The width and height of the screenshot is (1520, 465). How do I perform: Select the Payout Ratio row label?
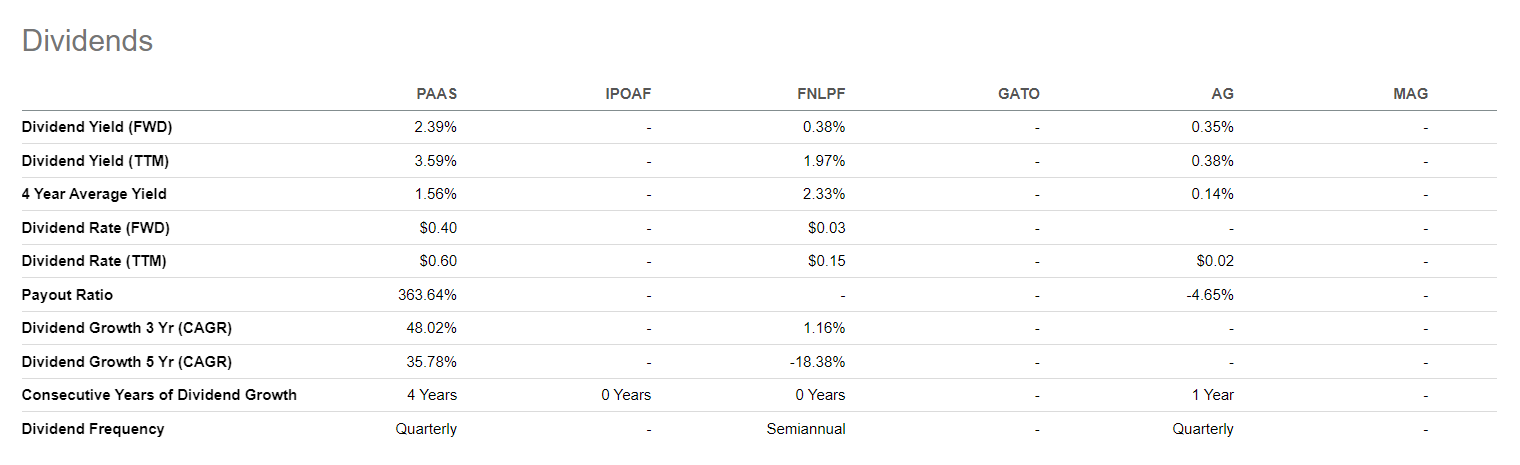pyautogui.click(x=67, y=295)
